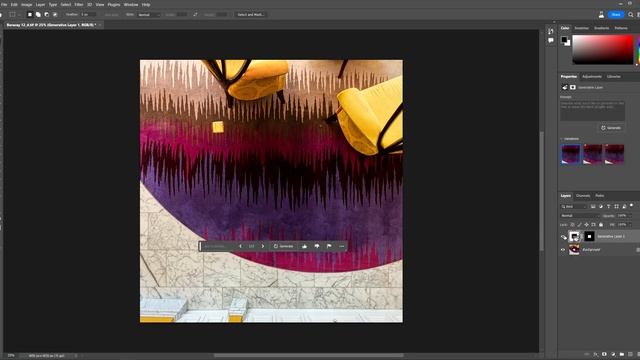This screenshot has height=360, width=640.
Task: Open the Layer menu
Action: pyautogui.click(x=40, y=4)
